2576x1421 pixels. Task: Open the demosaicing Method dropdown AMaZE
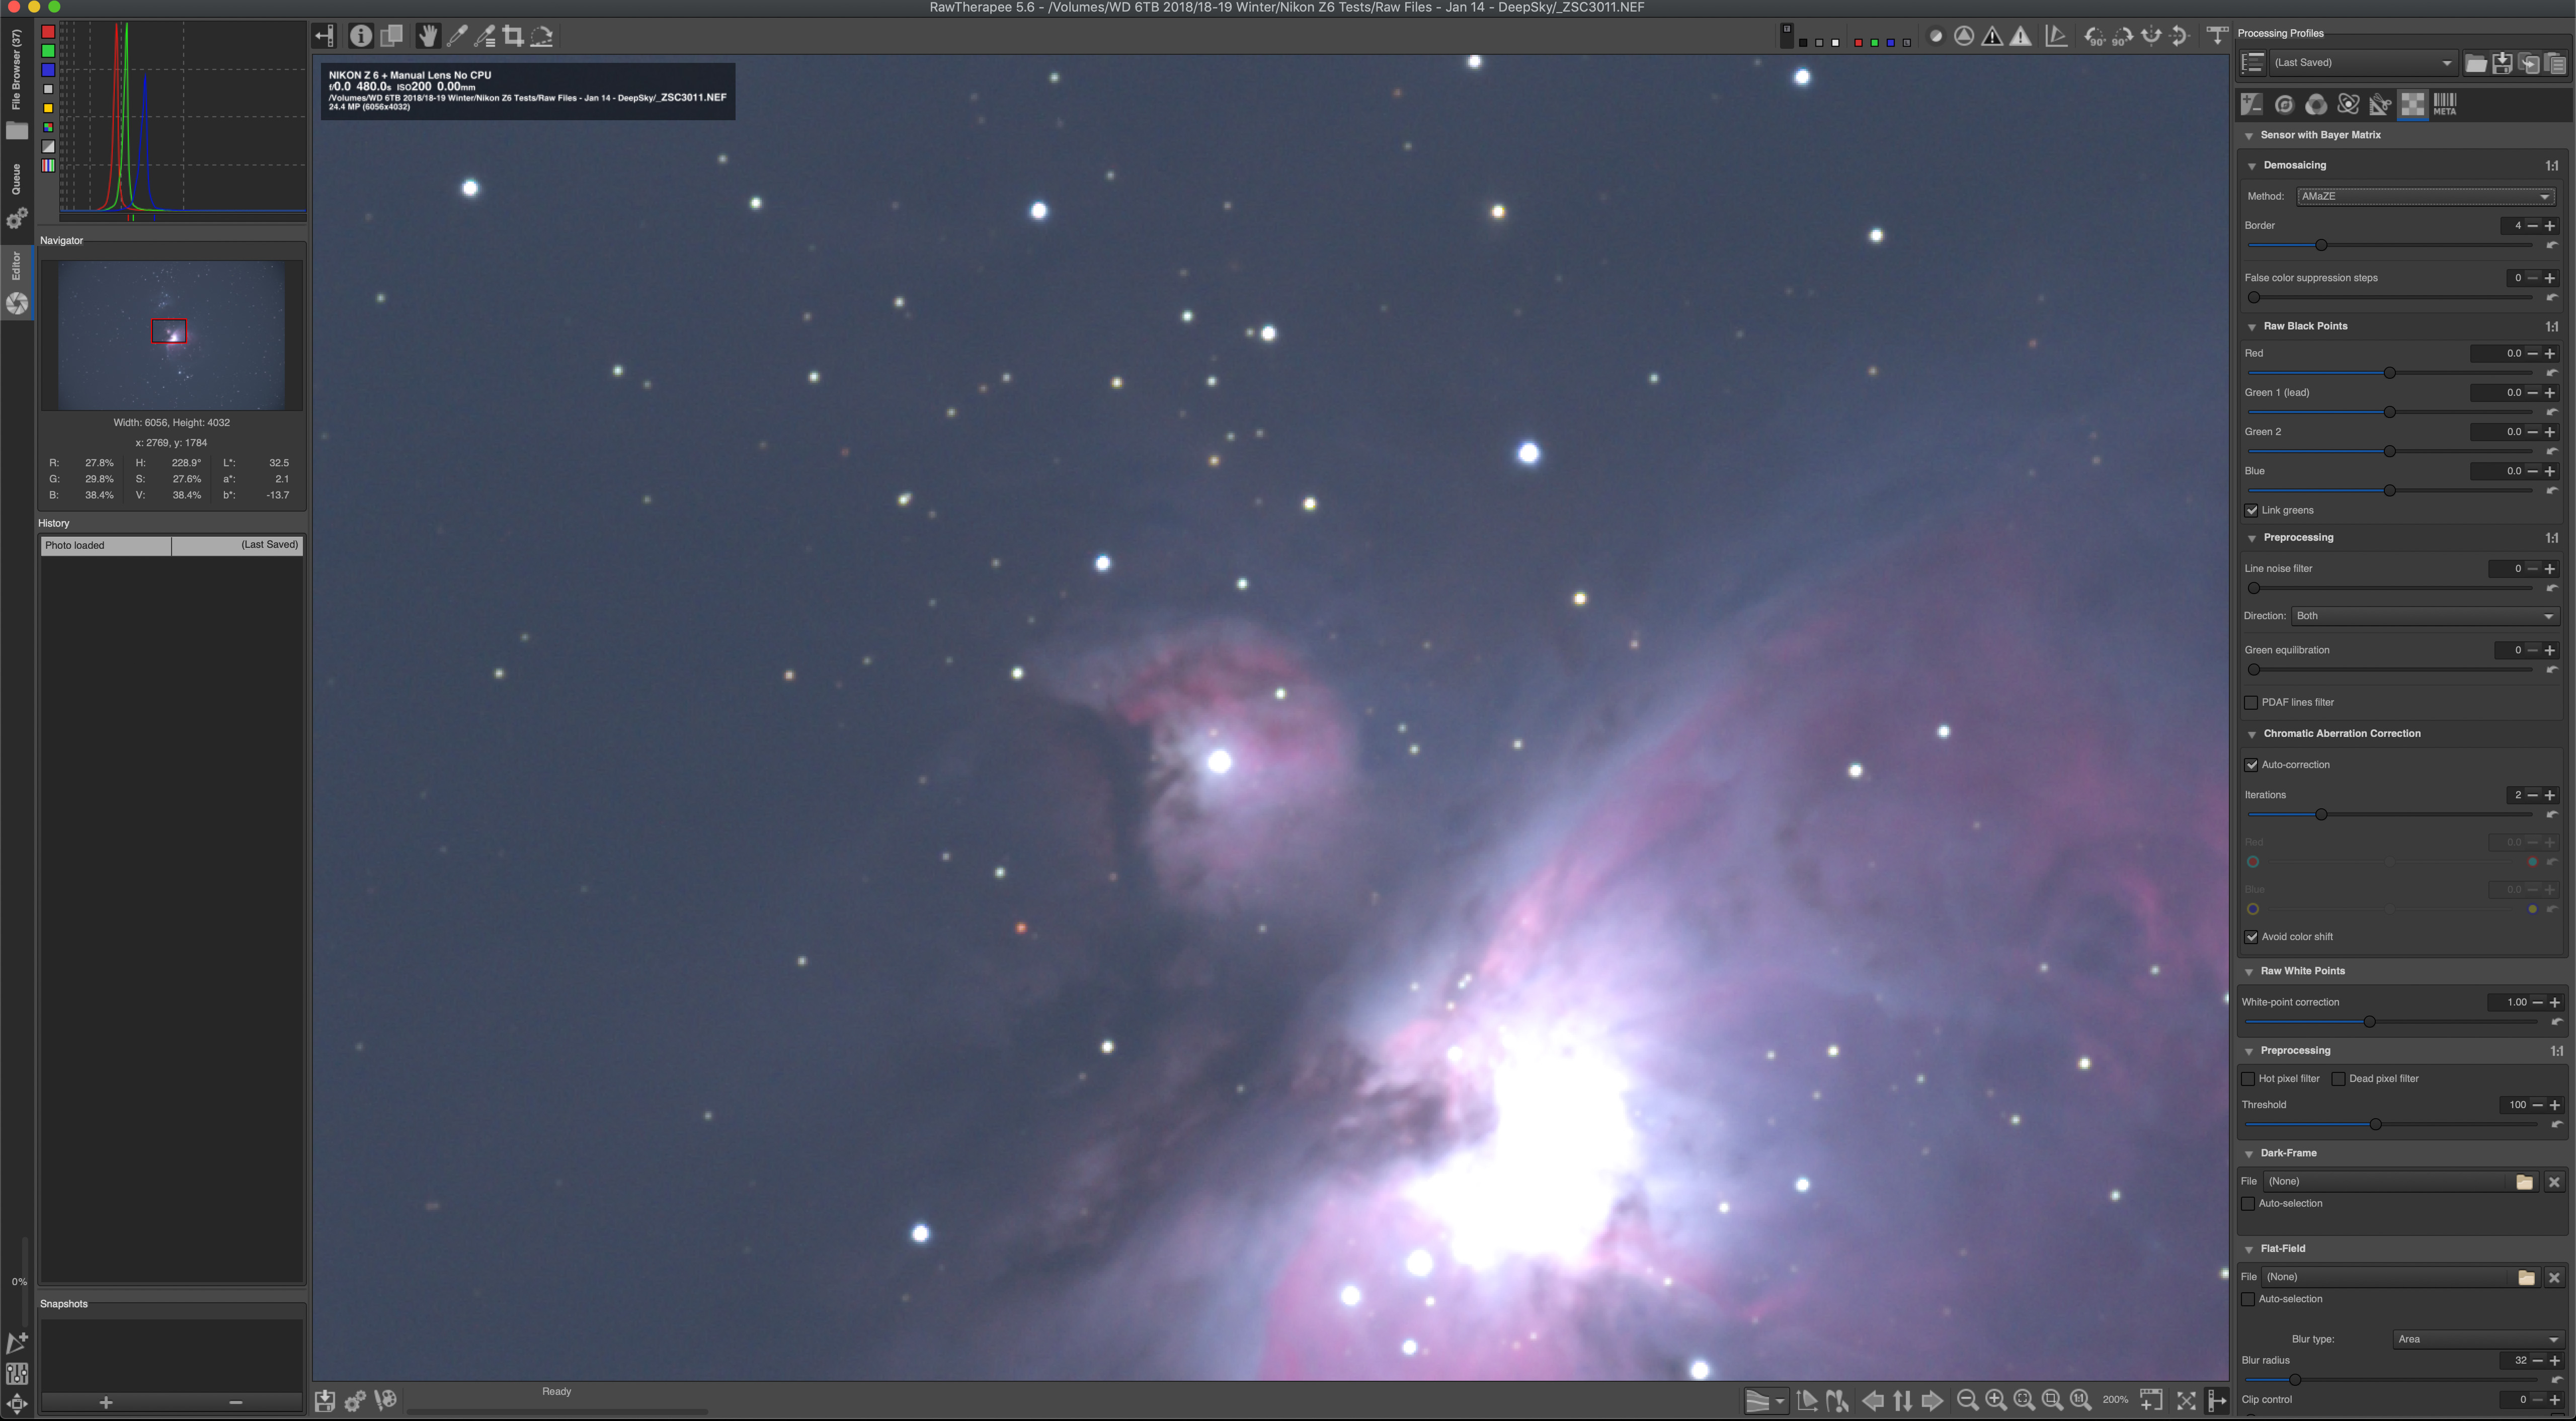click(x=2425, y=196)
